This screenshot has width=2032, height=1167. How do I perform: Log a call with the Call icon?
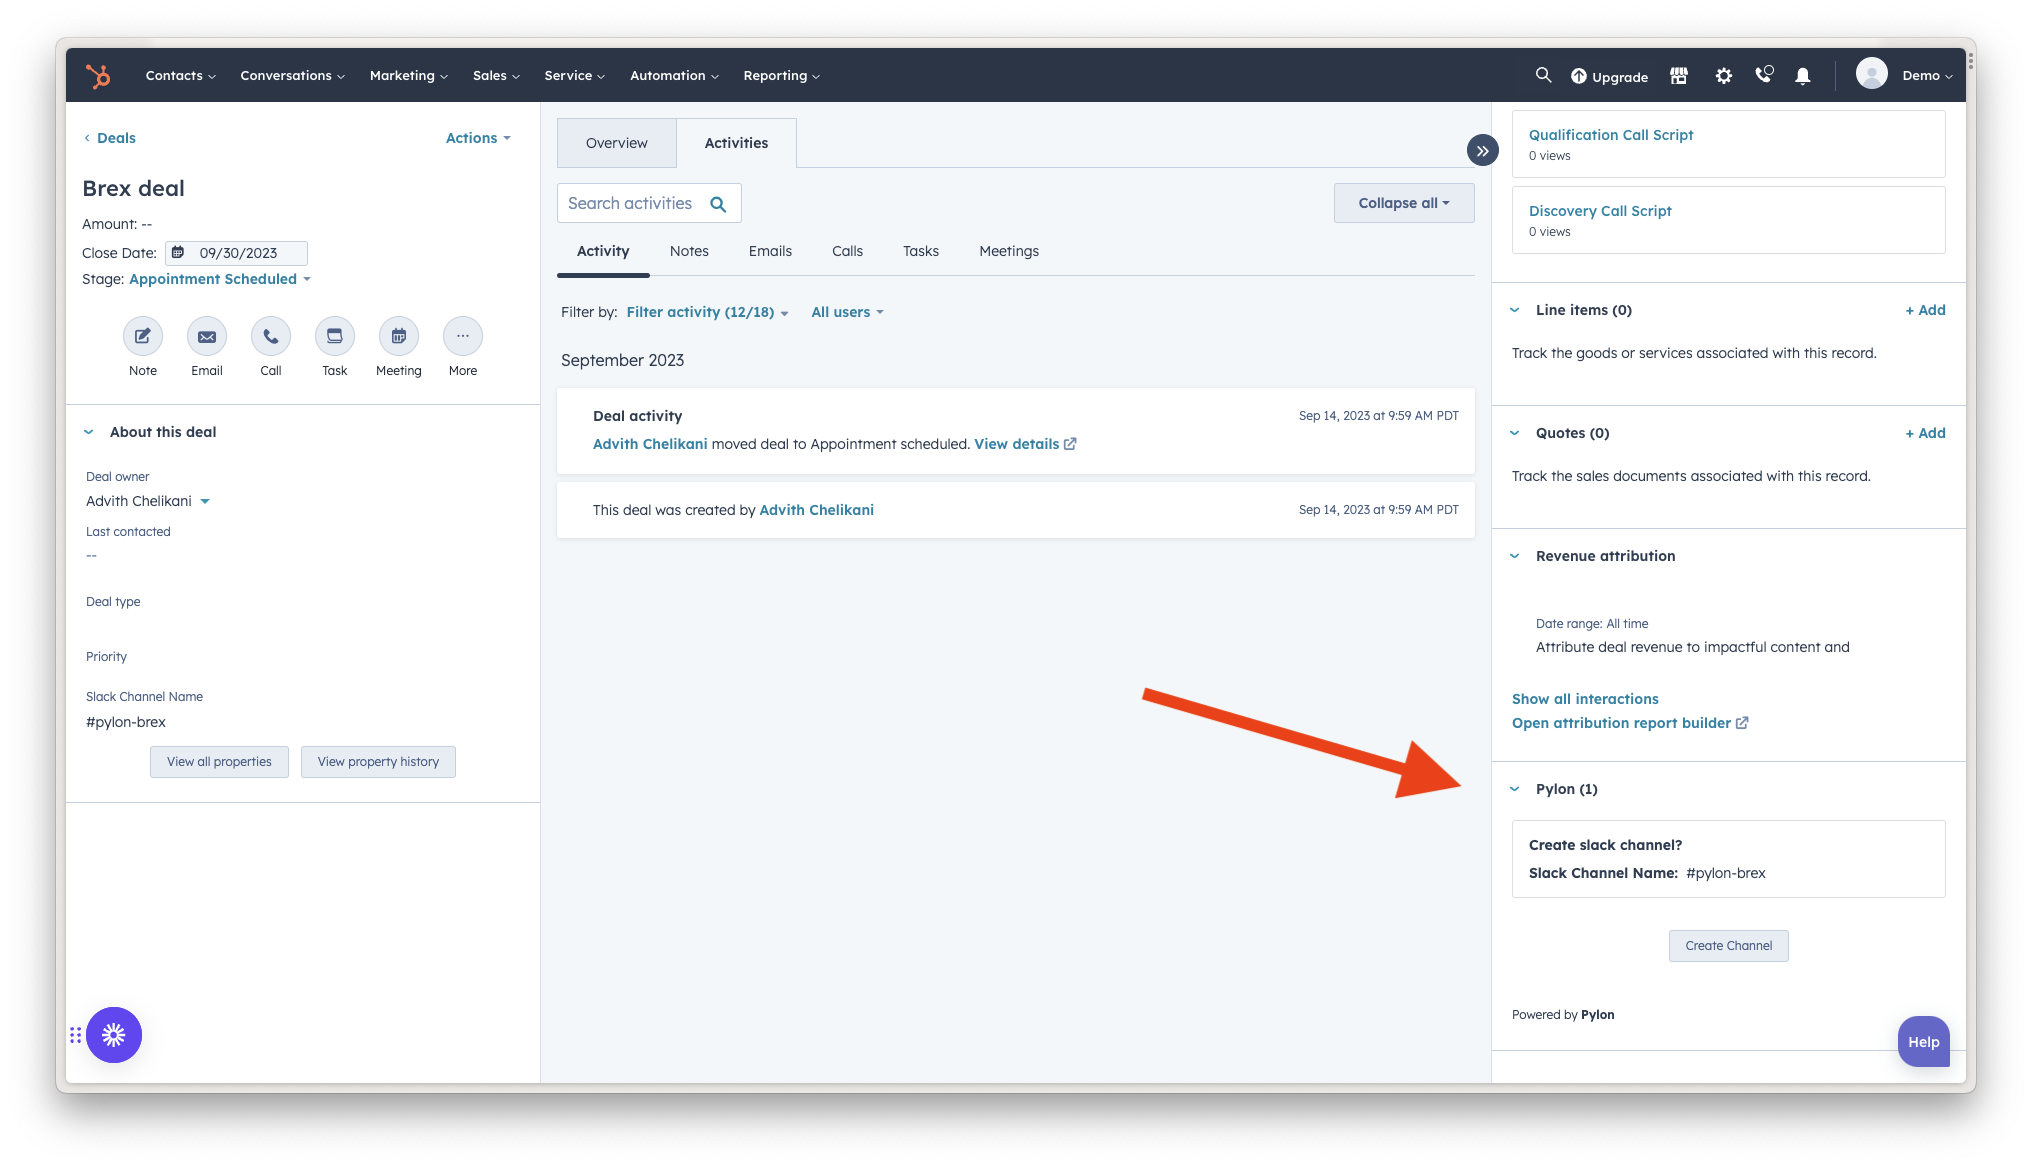coord(270,337)
